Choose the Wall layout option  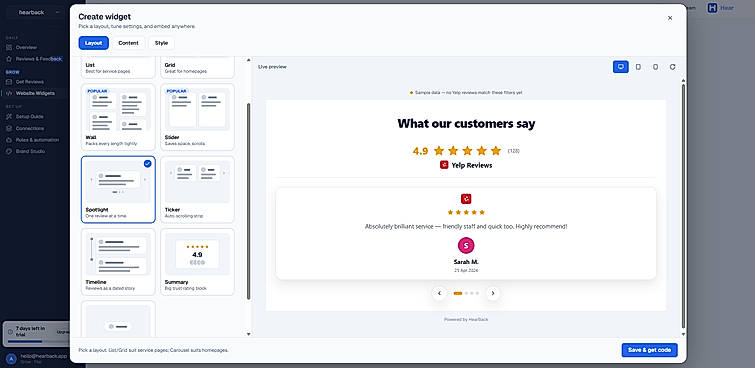pyautogui.click(x=118, y=117)
